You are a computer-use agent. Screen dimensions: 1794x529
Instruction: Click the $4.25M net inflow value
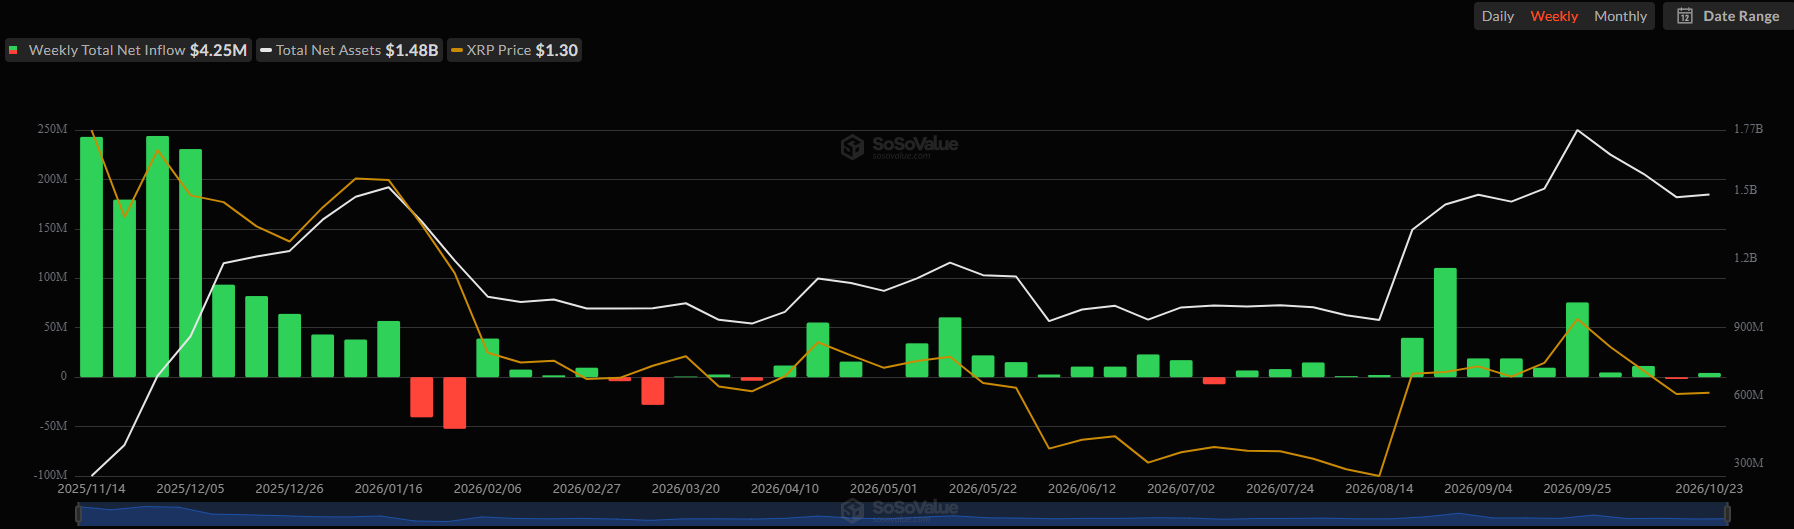(x=218, y=50)
